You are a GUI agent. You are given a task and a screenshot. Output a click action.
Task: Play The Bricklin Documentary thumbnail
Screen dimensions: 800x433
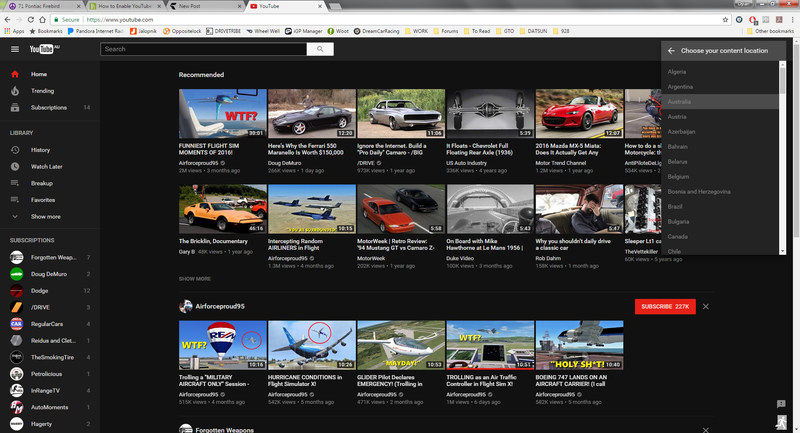click(x=222, y=209)
